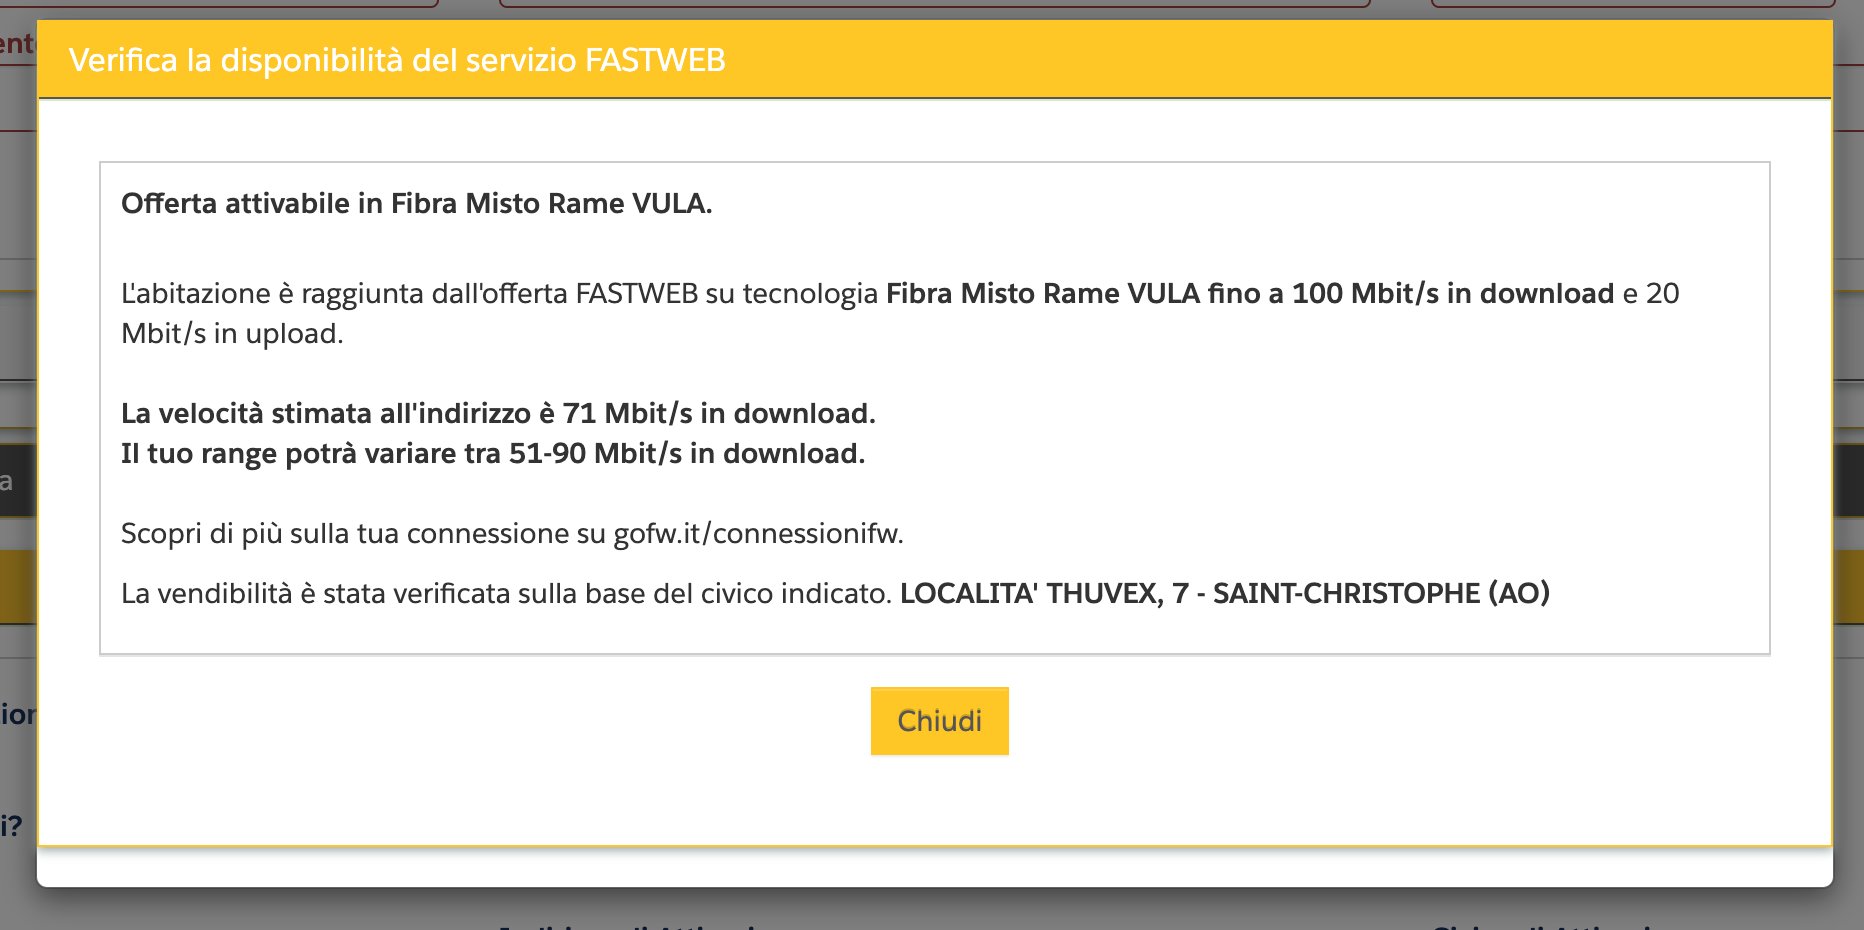Click the Mbit/s in upload text

coord(231,334)
